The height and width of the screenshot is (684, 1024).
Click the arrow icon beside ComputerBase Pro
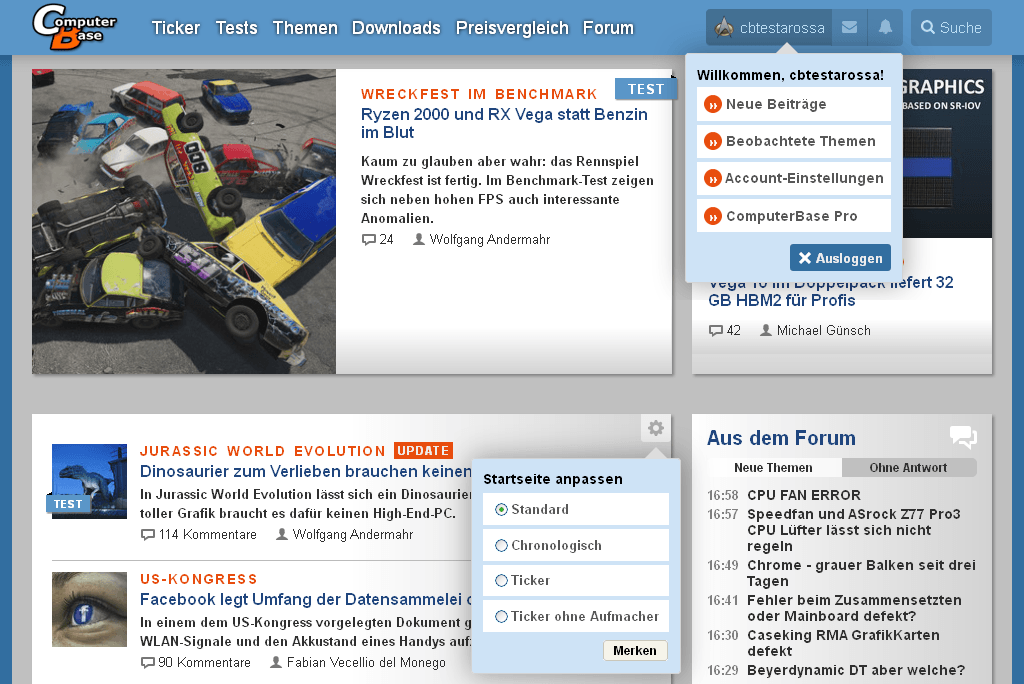[x=712, y=216]
